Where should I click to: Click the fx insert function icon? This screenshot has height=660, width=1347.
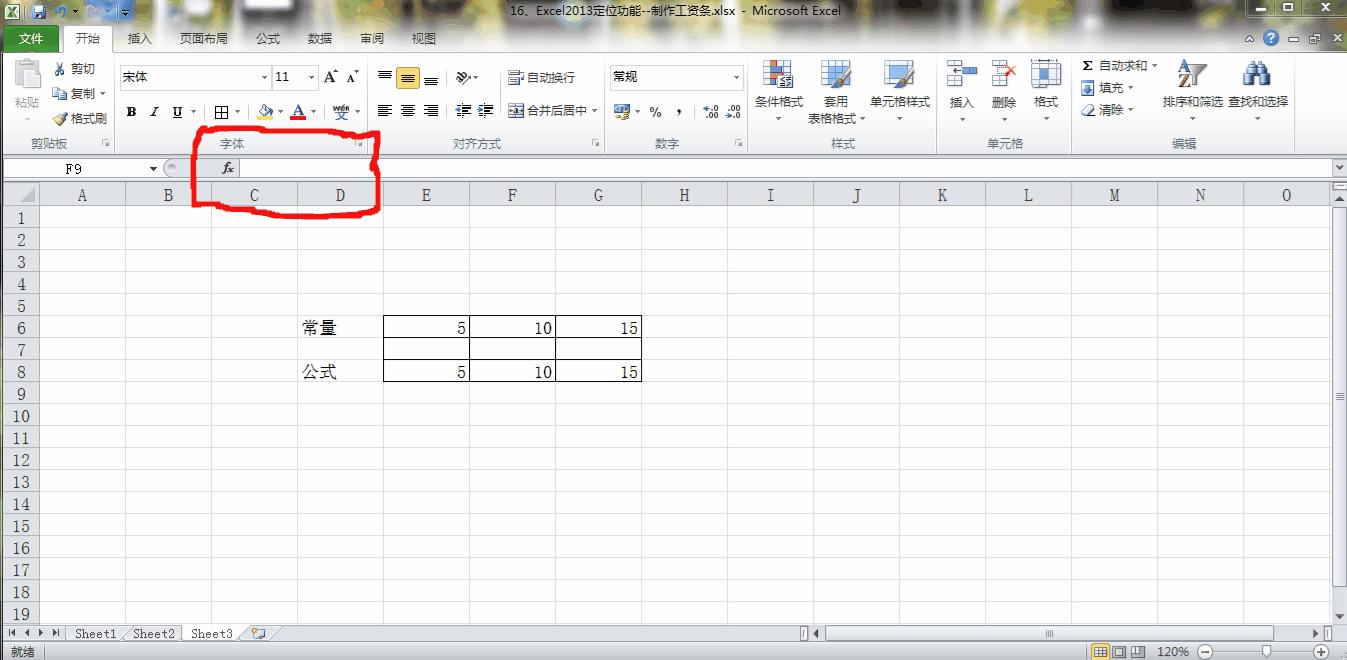tap(228, 168)
